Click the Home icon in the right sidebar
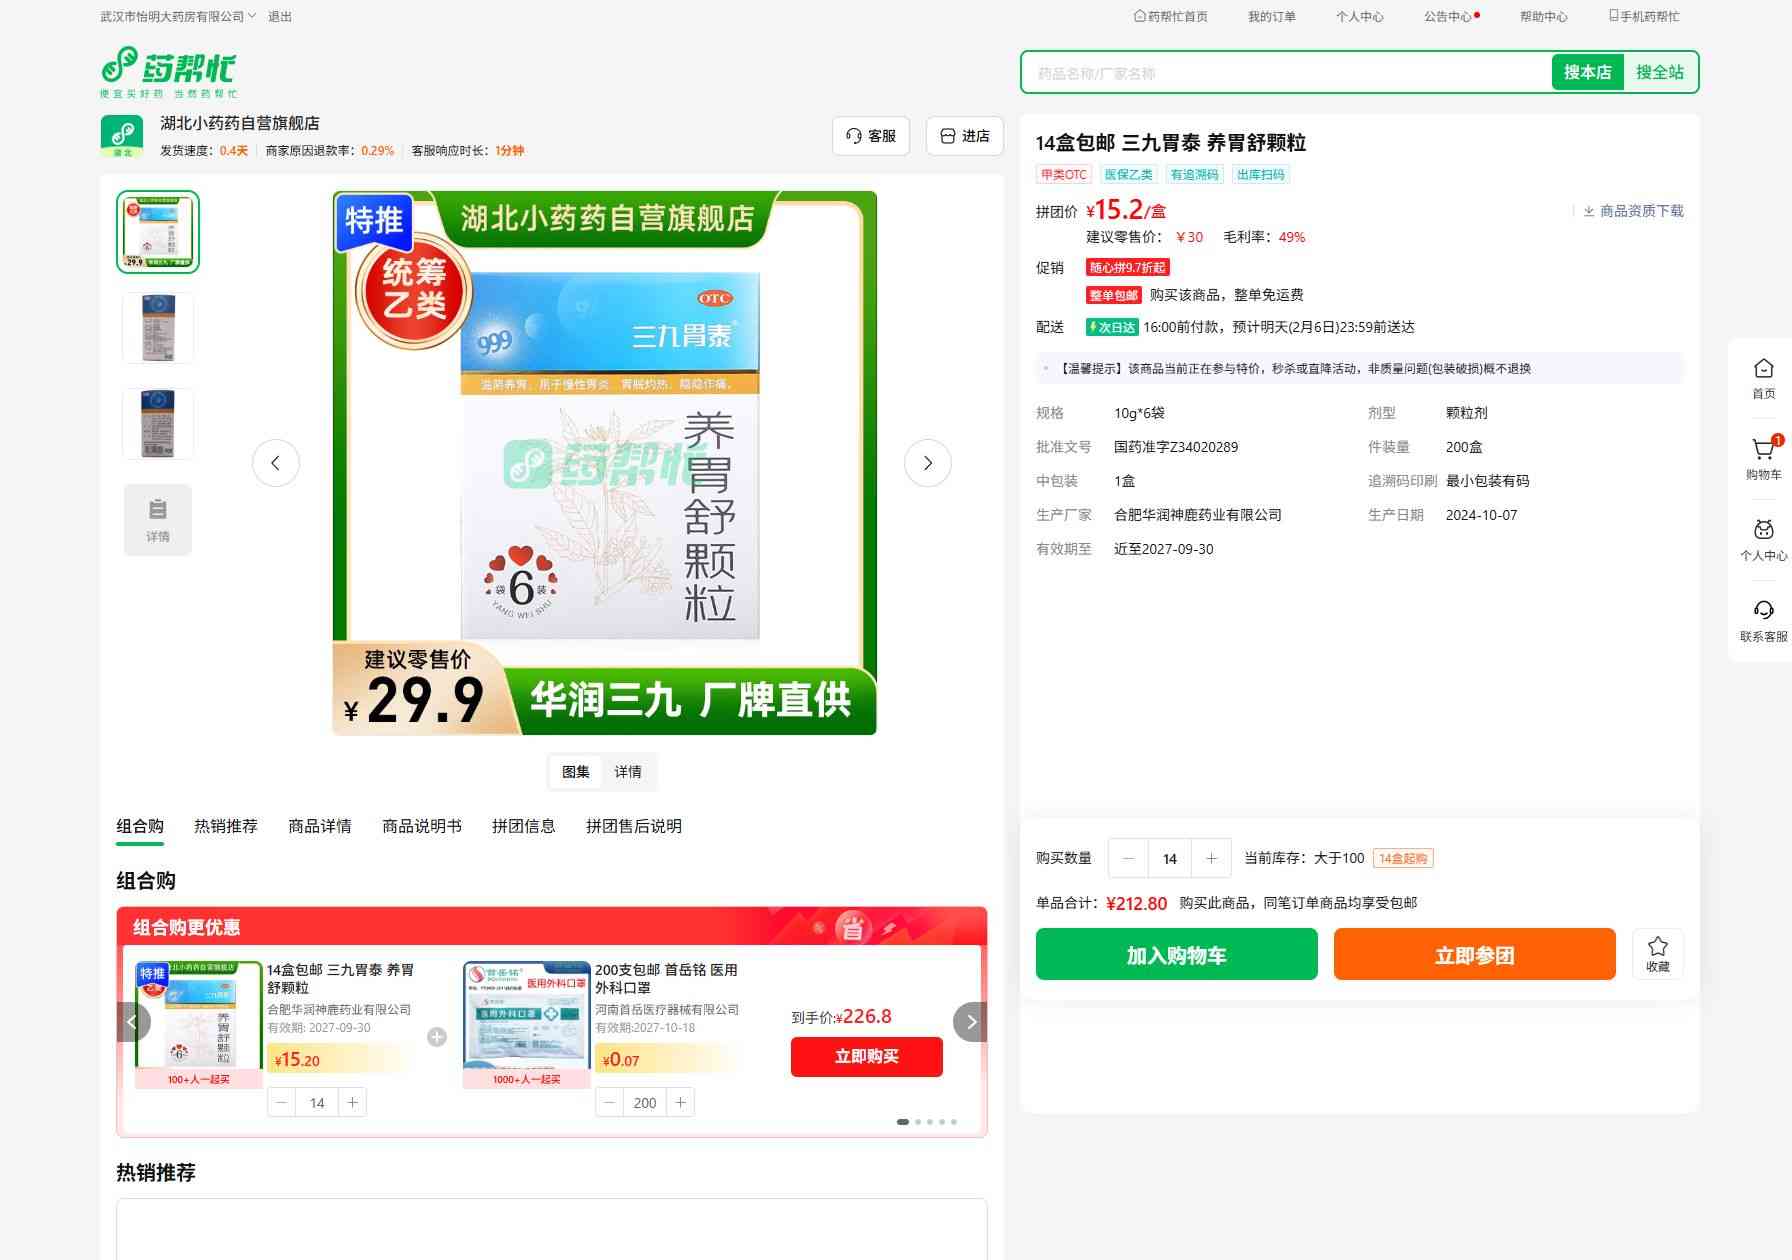This screenshot has height=1260, width=1792. click(1763, 378)
